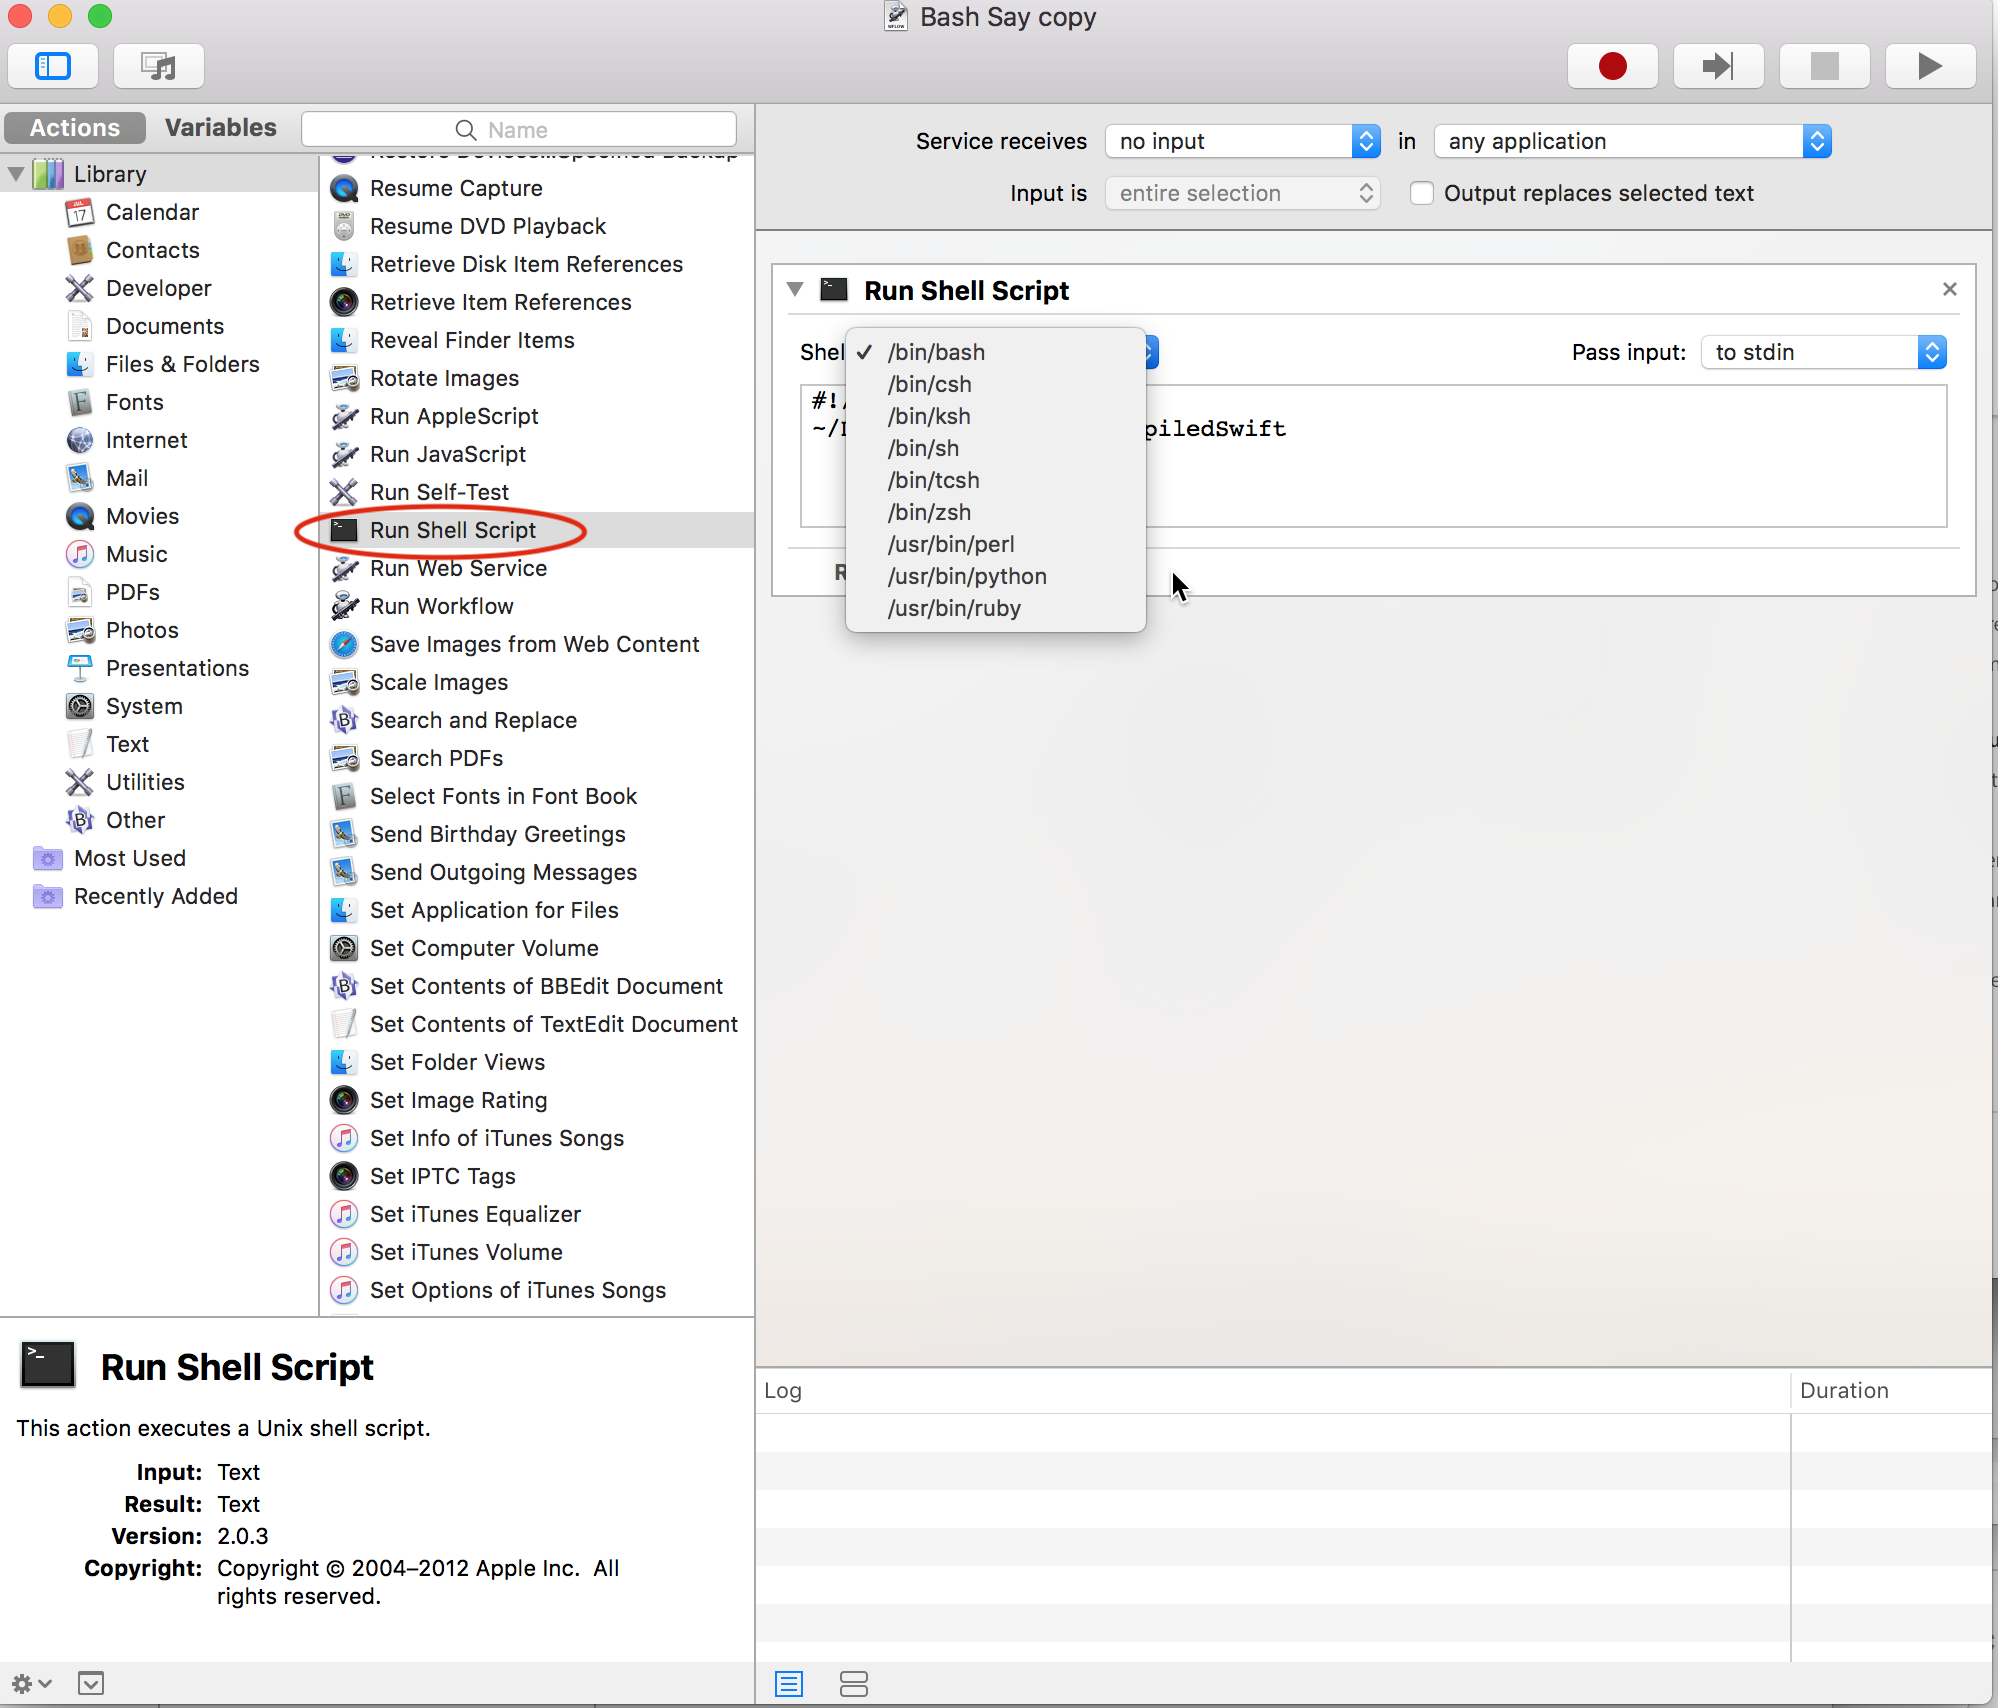Open the Media browser toolbar icon
This screenshot has width=1998, height=1708.
tap(158, 67)
